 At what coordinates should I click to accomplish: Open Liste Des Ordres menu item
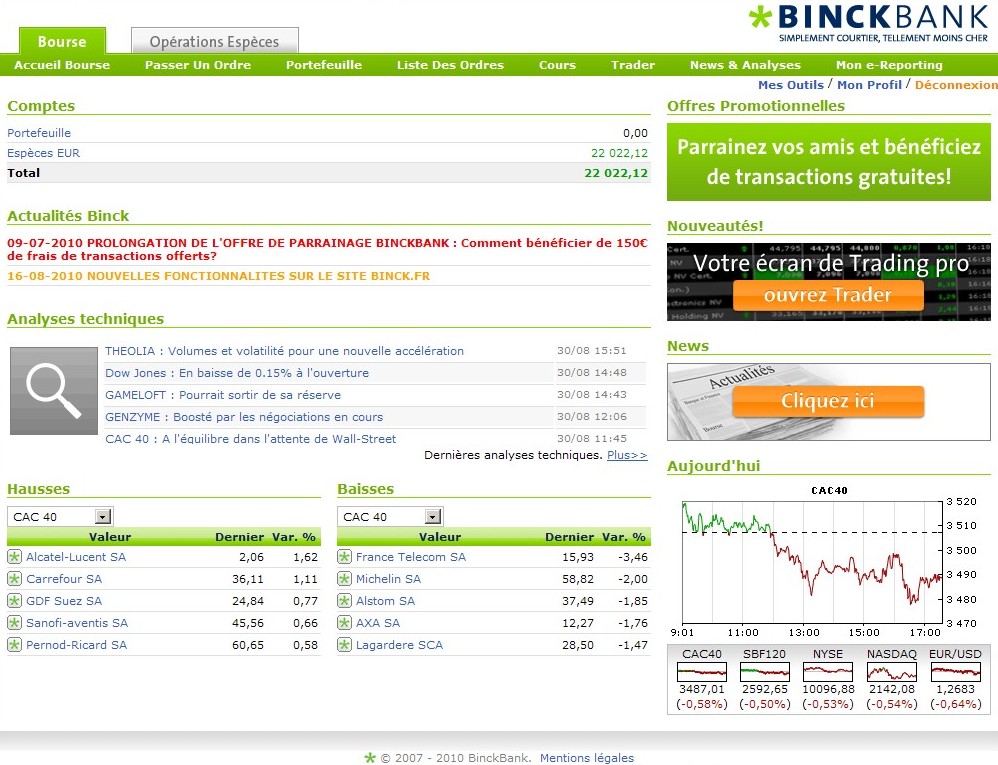click(x=450, y=65)
